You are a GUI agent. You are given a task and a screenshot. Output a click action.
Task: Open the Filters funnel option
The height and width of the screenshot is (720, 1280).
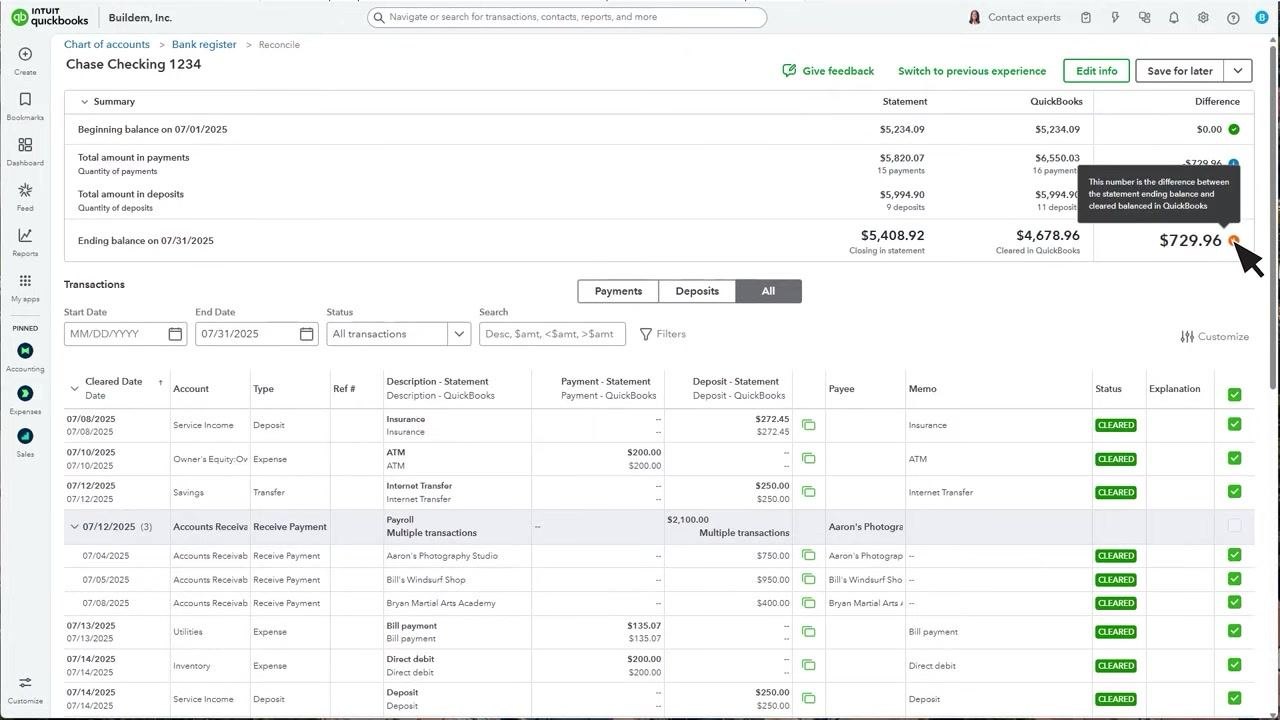[x=663, y=334]
